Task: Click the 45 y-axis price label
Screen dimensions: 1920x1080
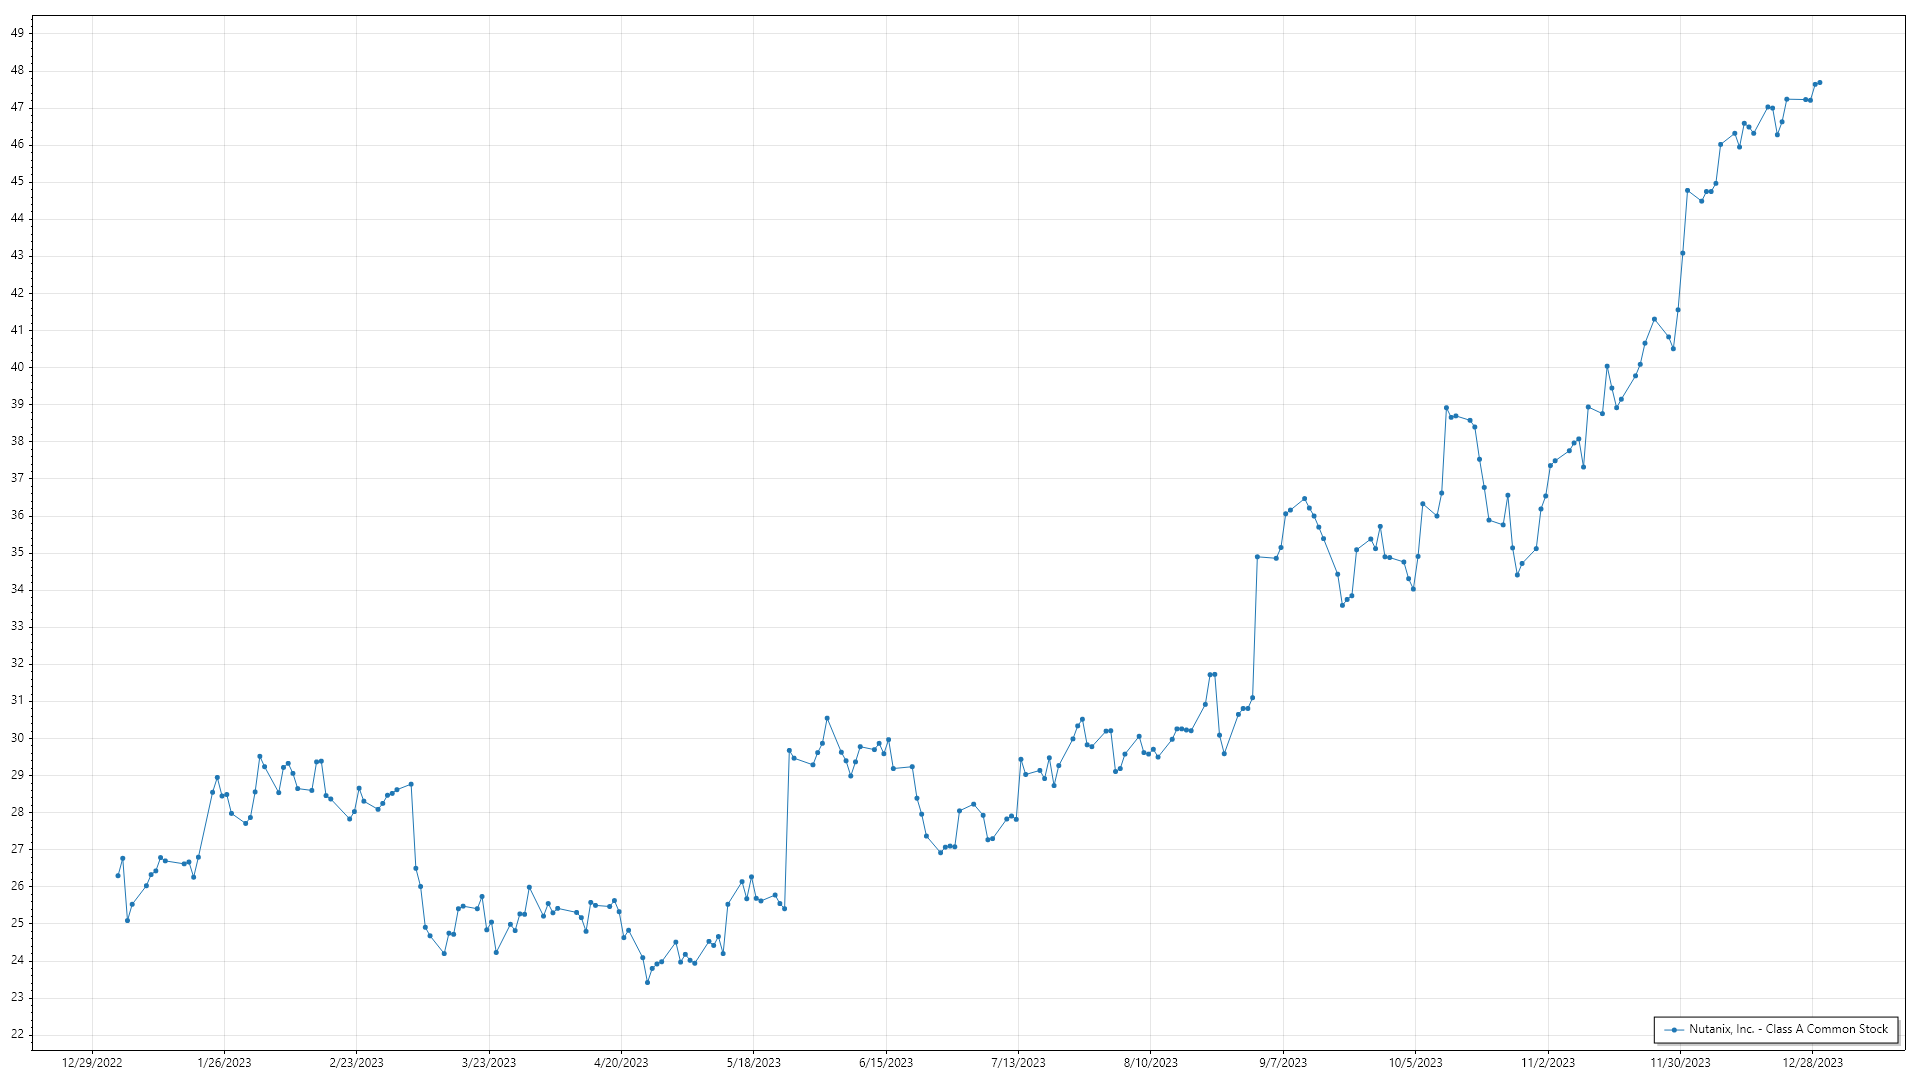Action: pyautogui.click(x=18, y=181)
